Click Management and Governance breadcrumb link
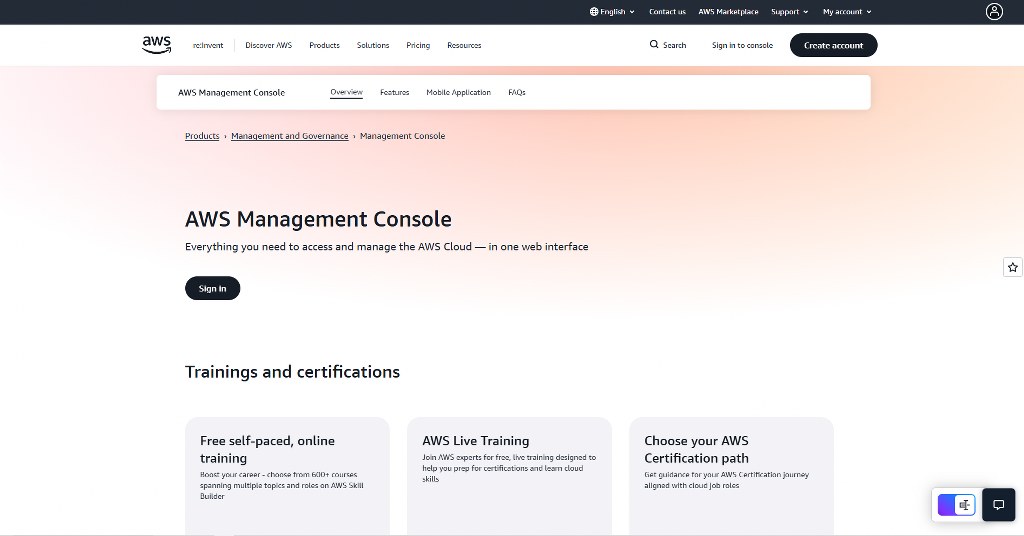This screenshot has height=536, width=1024. tap(289, 136)
